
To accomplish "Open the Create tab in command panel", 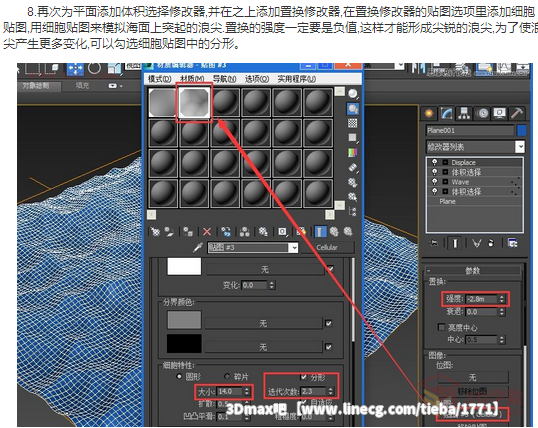I will point(429,113).
